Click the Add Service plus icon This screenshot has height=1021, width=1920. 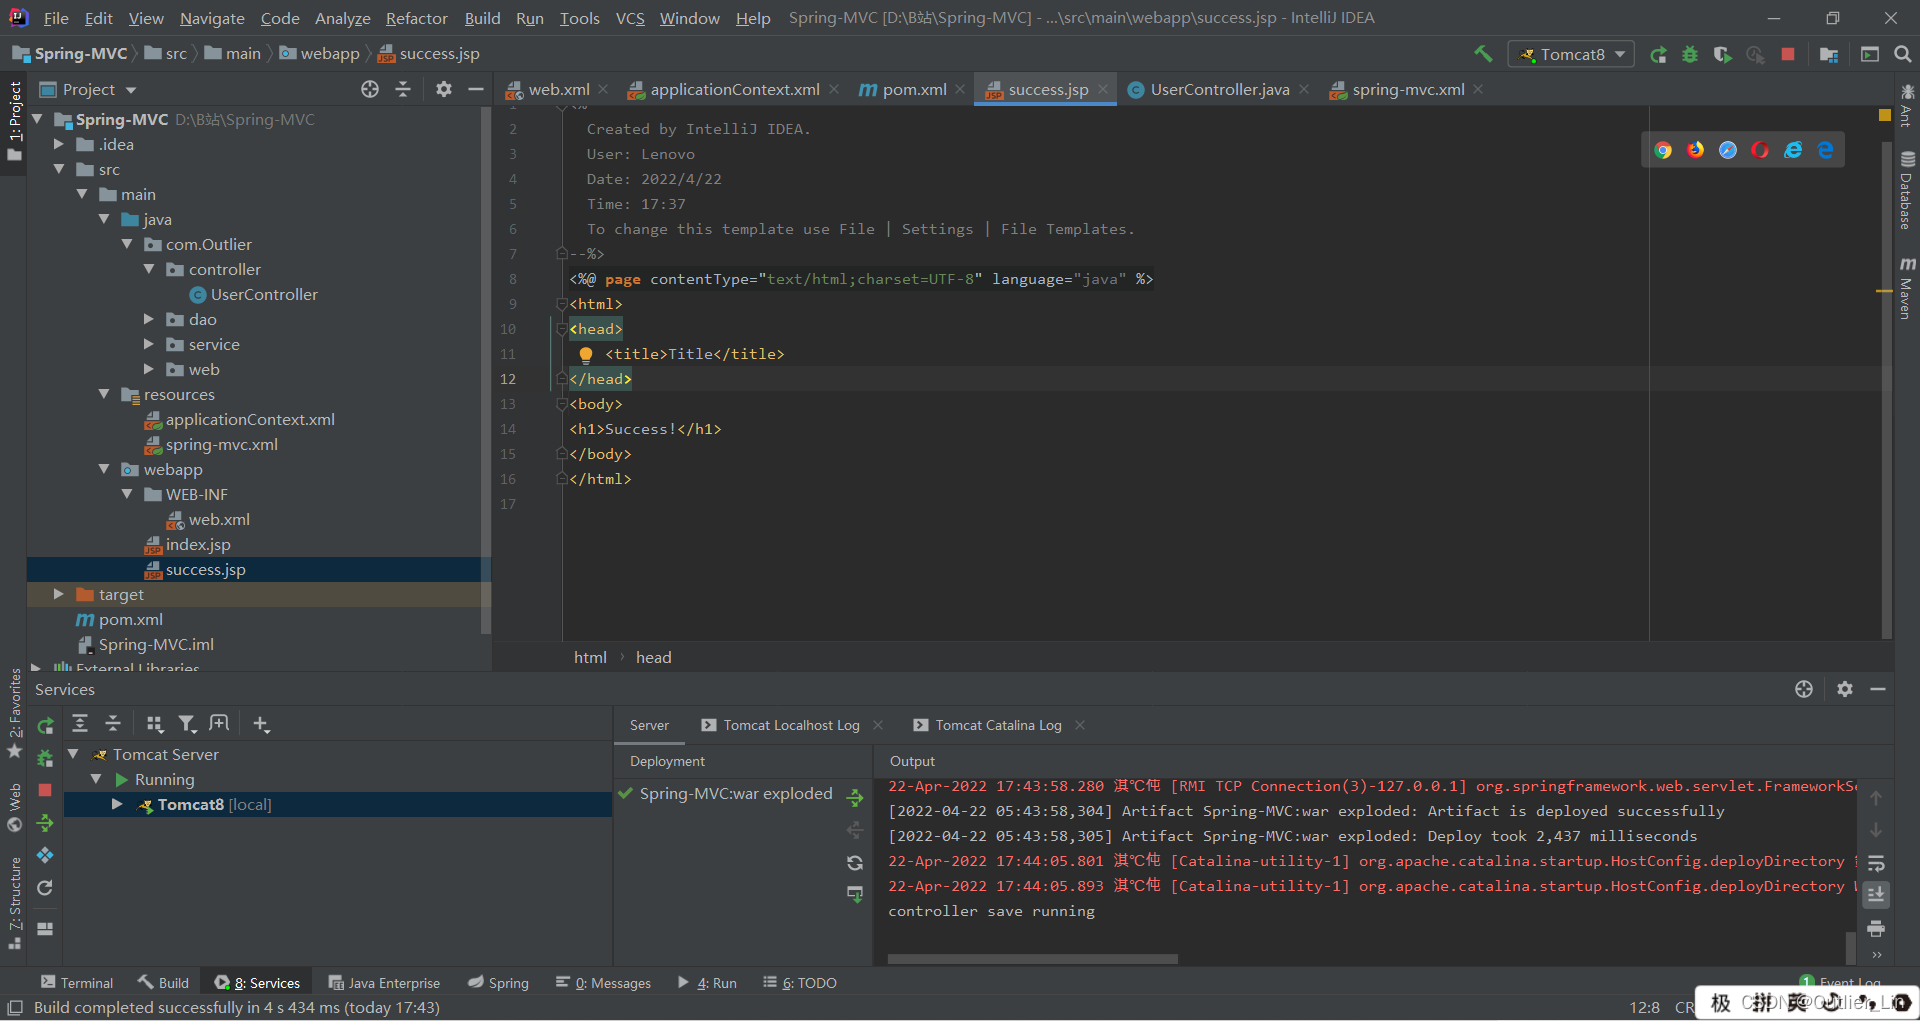261,724
